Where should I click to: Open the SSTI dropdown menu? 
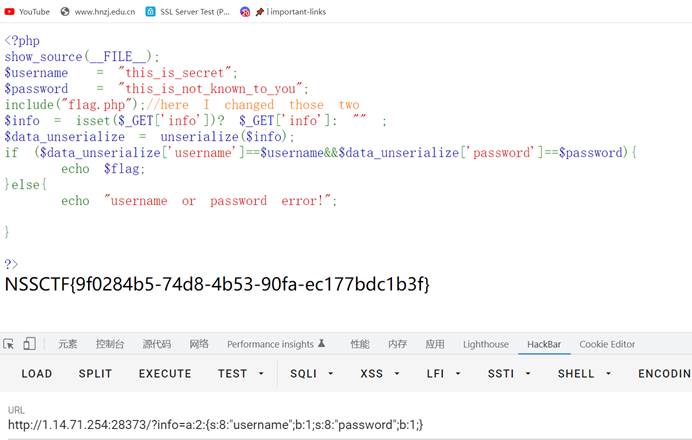pyautogui.click(x=508, y=374)
